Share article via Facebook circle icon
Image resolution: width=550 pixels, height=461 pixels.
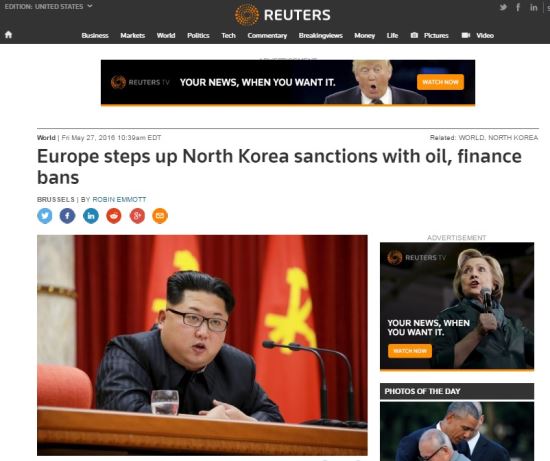[x=67, y=216]
